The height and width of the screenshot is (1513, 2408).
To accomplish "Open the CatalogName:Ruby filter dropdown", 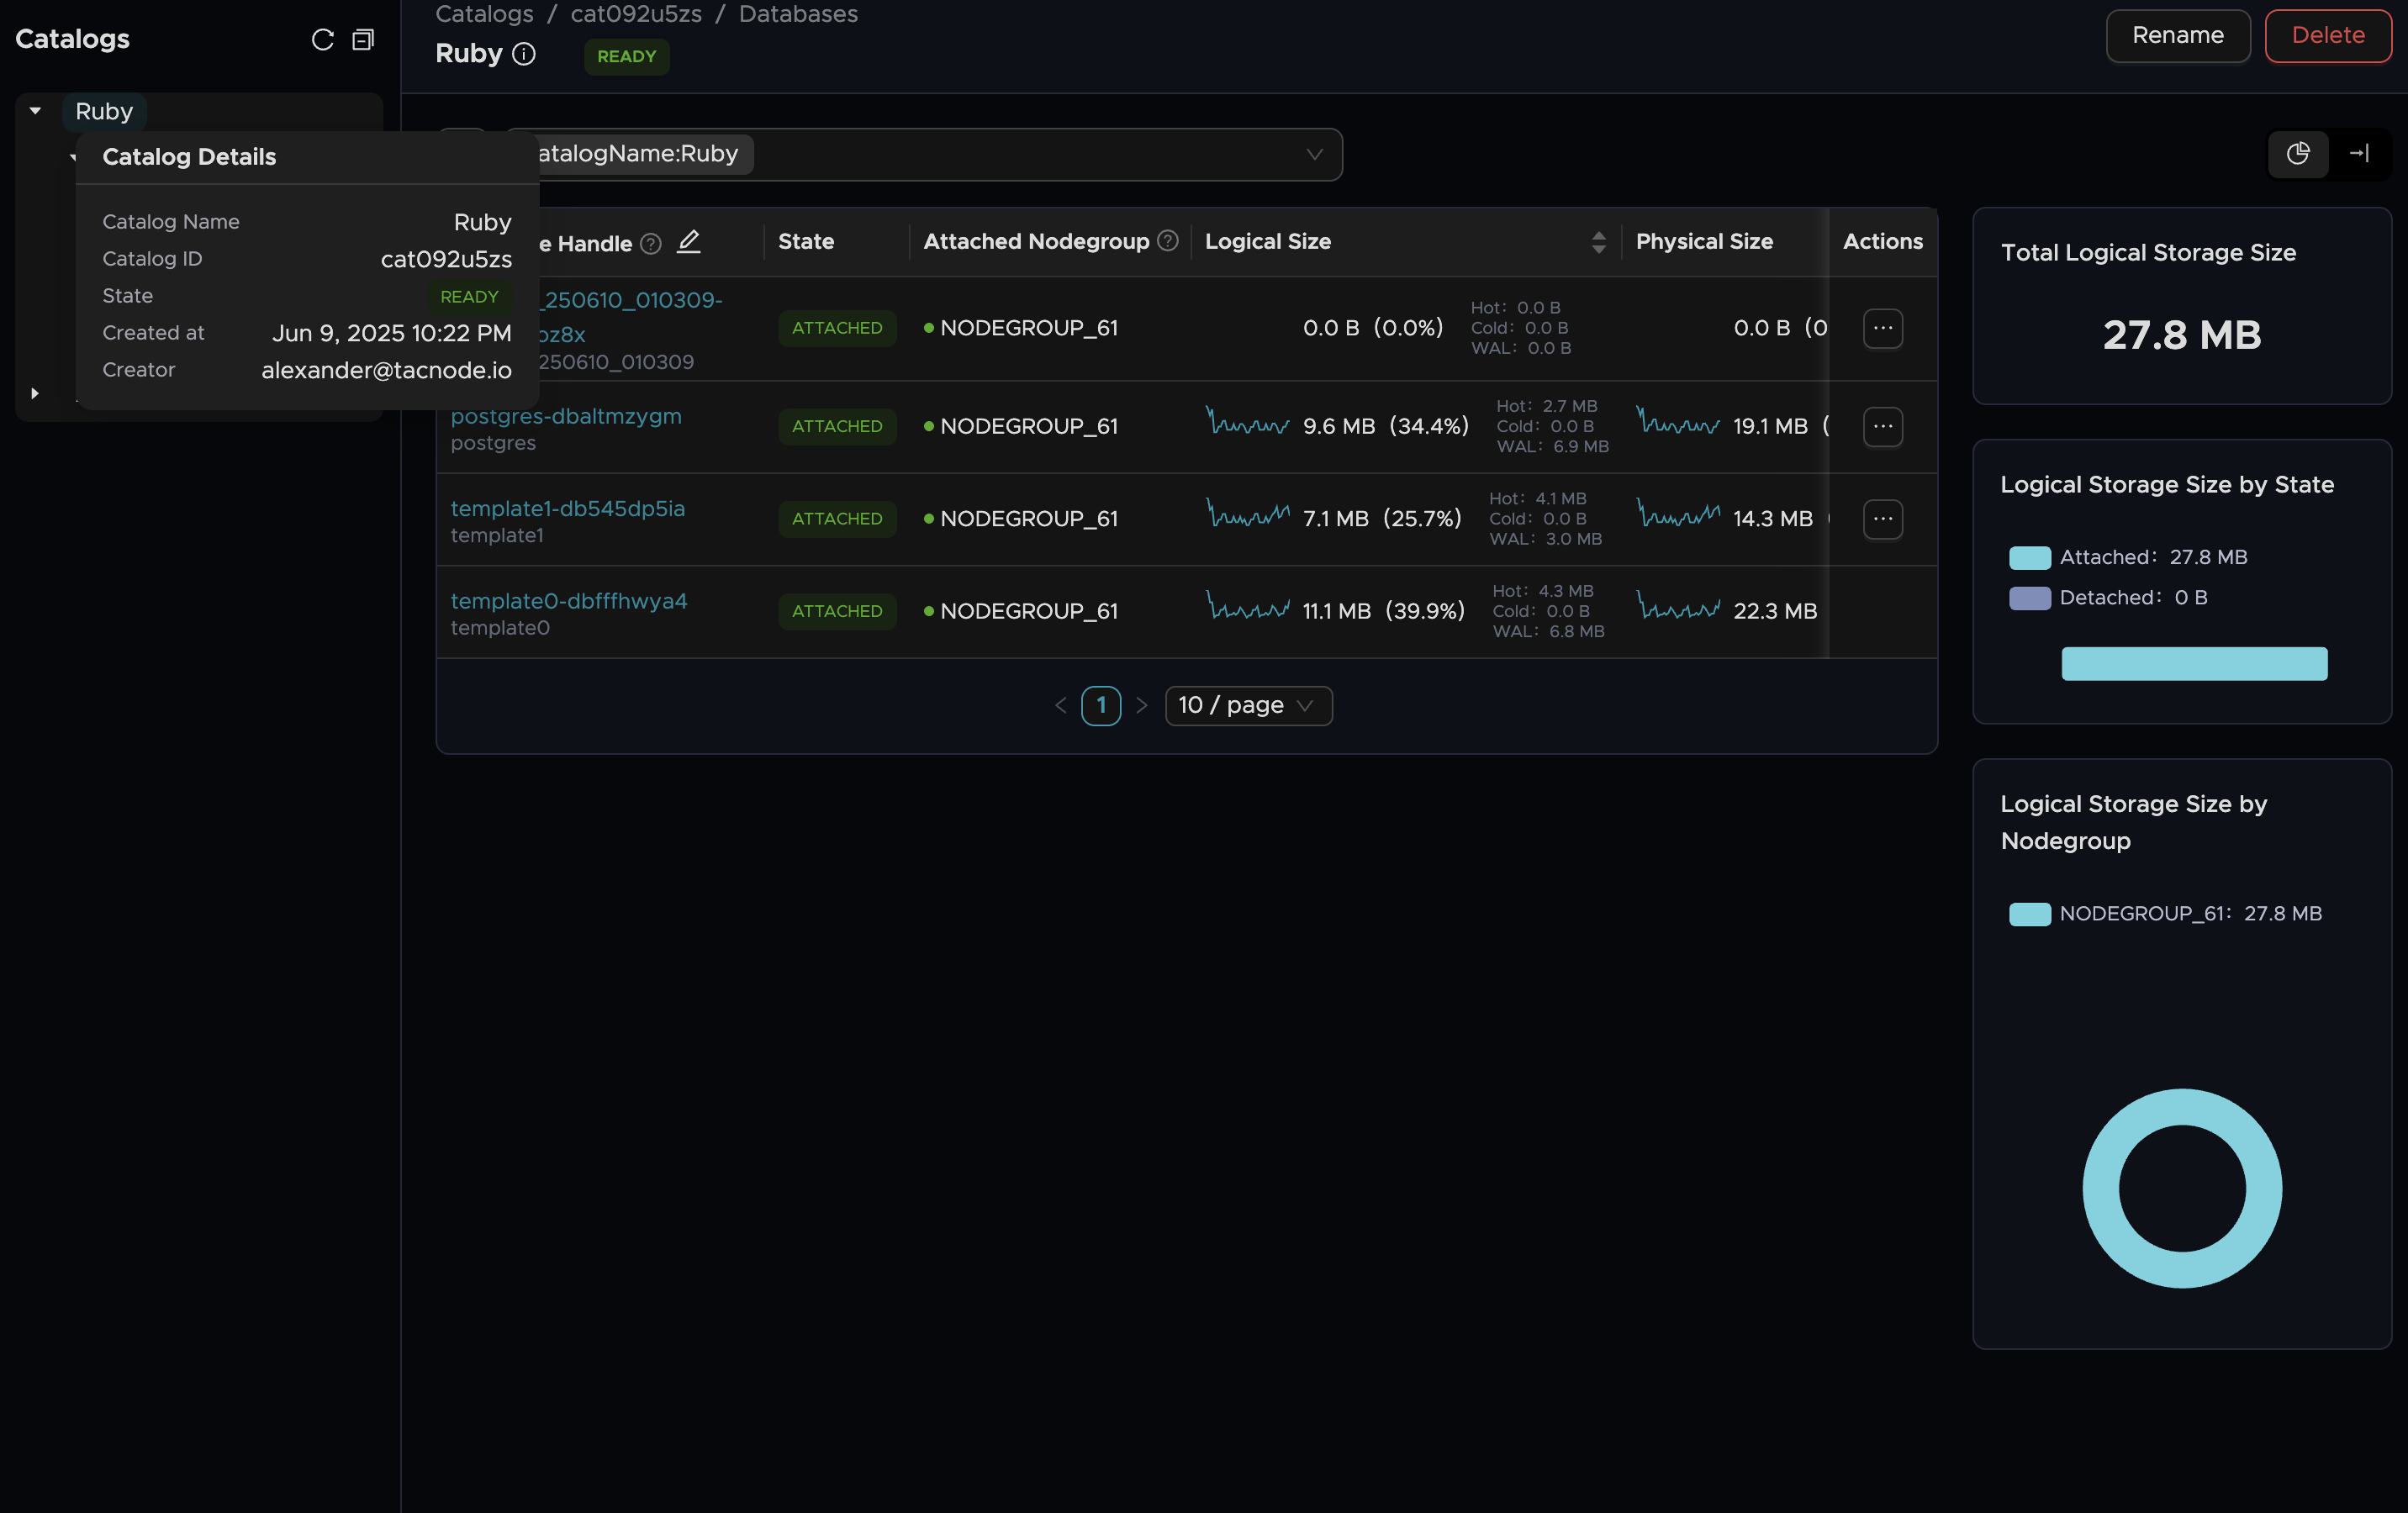I will pyautogui.click(x=1313, y=154).
